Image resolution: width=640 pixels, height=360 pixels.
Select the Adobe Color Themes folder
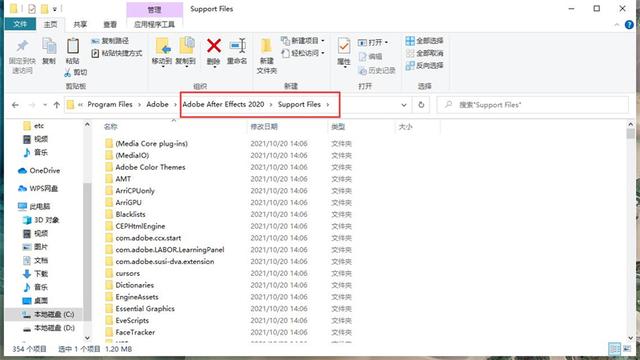coord(150,167)
